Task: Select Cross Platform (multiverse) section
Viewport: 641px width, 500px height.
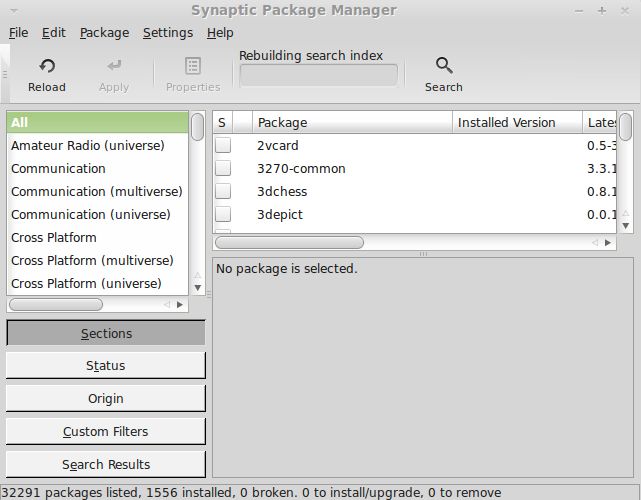Action: tap(97, 260)
